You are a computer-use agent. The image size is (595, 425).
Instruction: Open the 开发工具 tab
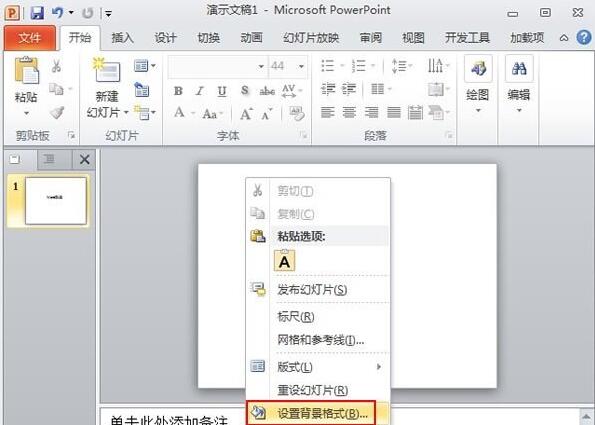click(x=467, y=38)
